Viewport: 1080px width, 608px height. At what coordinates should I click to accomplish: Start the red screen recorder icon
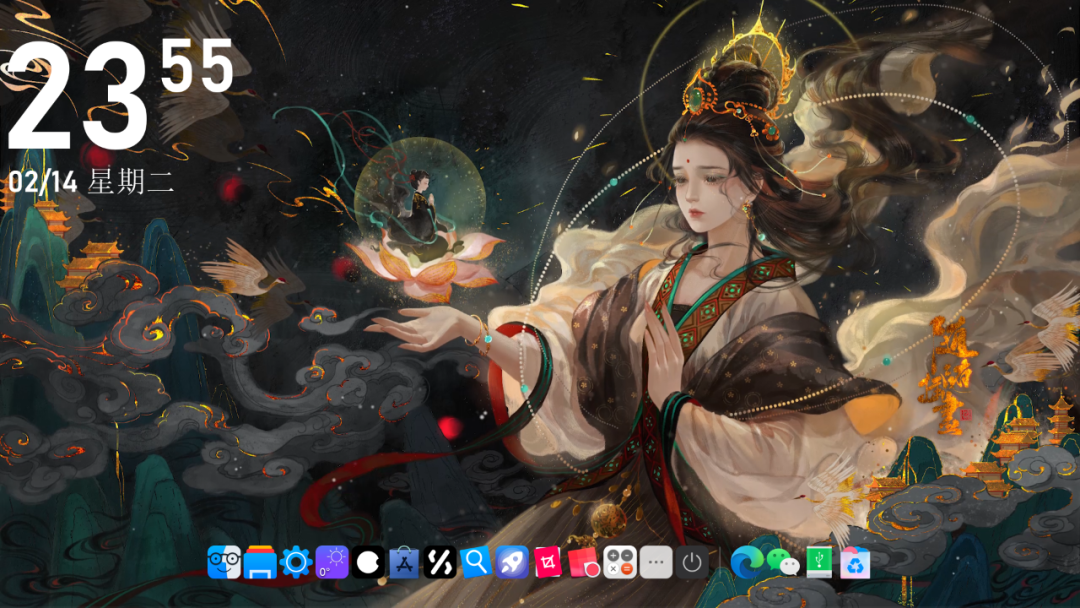tap(584, 562)
